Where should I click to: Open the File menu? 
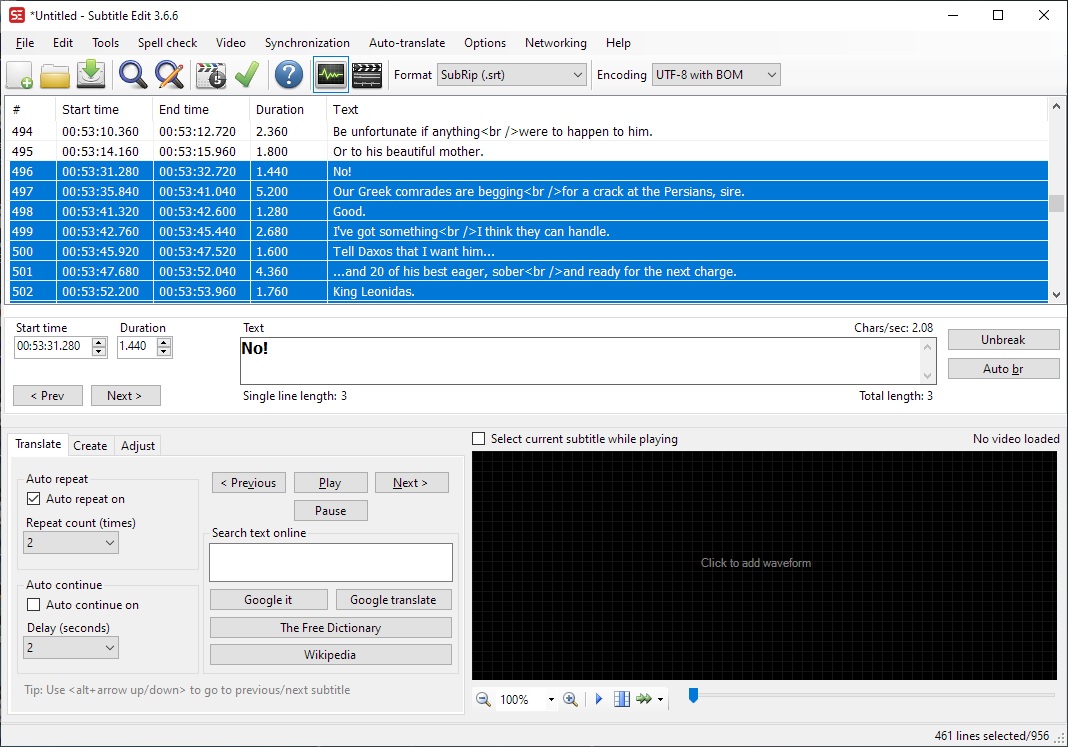pos(25,43)
